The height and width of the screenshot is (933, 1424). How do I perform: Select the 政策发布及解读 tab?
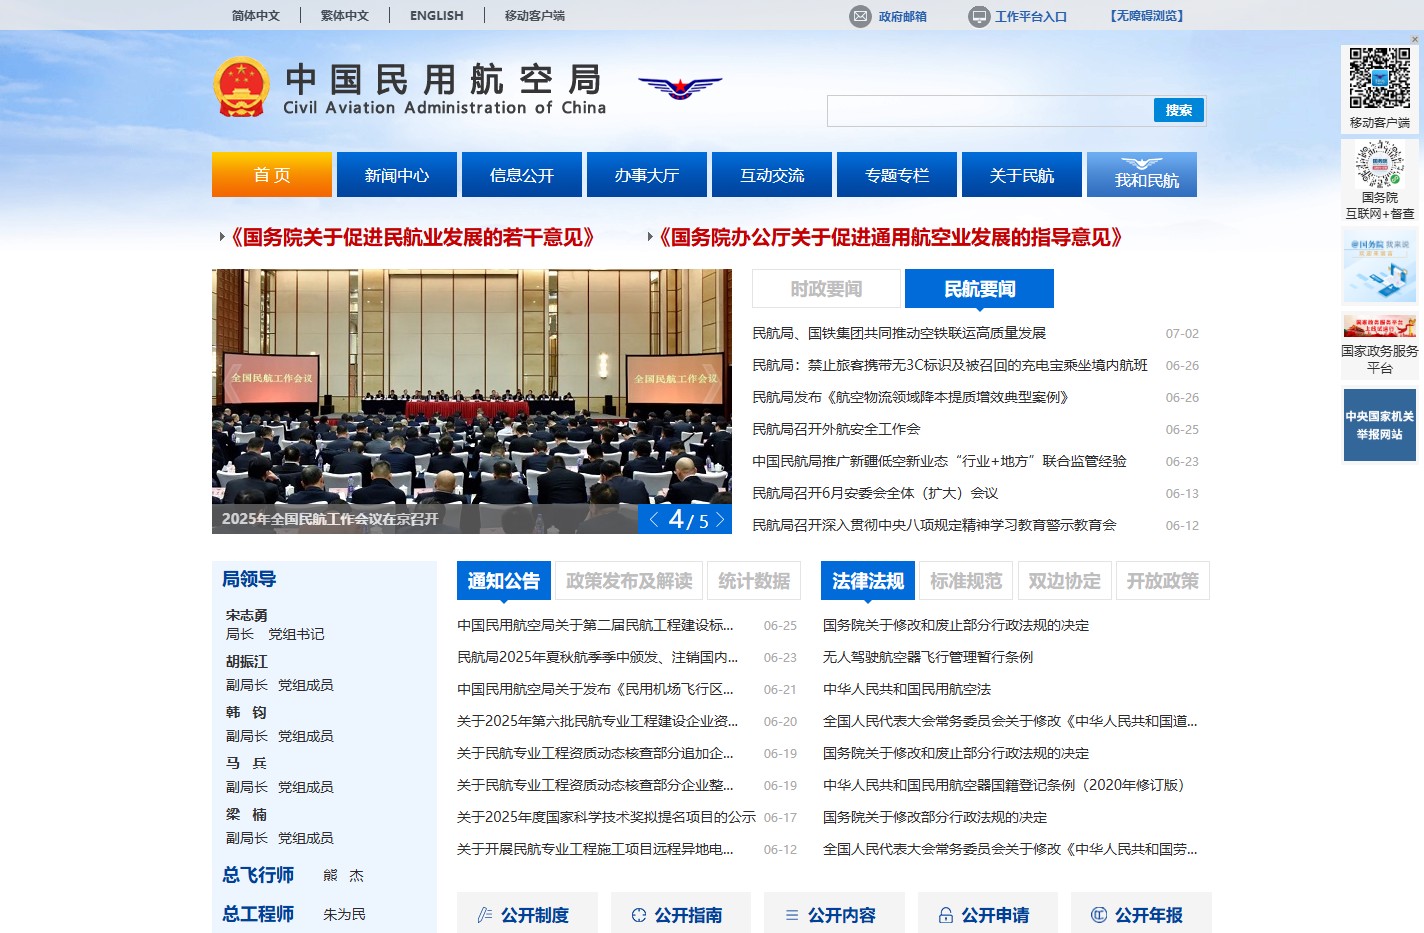click(x=629, y=581)
